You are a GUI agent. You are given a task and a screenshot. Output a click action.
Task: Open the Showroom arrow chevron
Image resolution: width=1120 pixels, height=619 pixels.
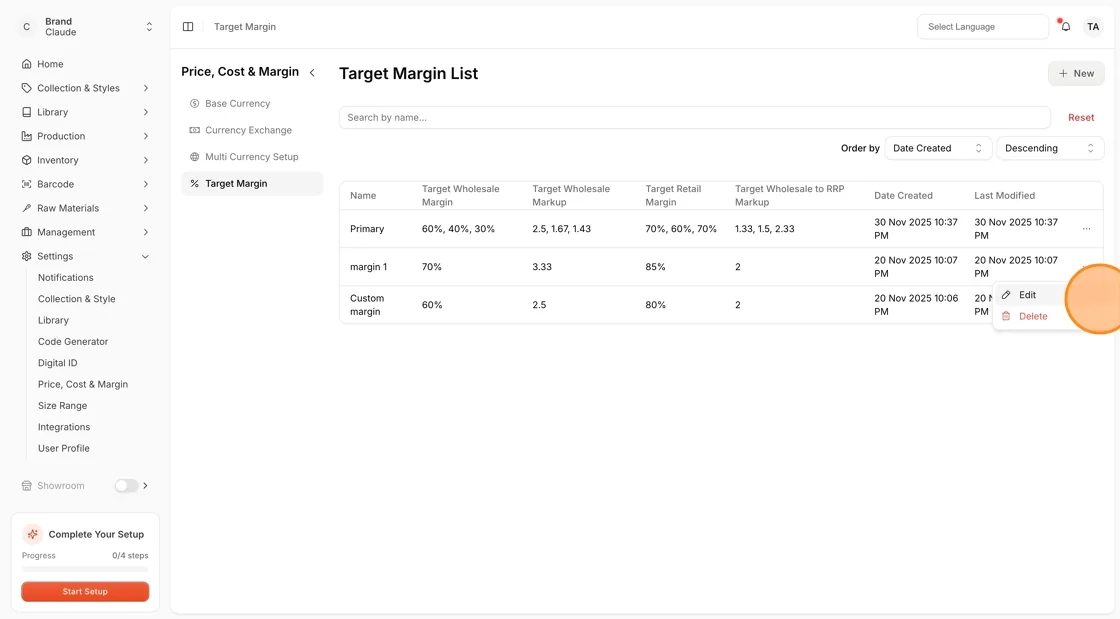click(x=146, y=485)
